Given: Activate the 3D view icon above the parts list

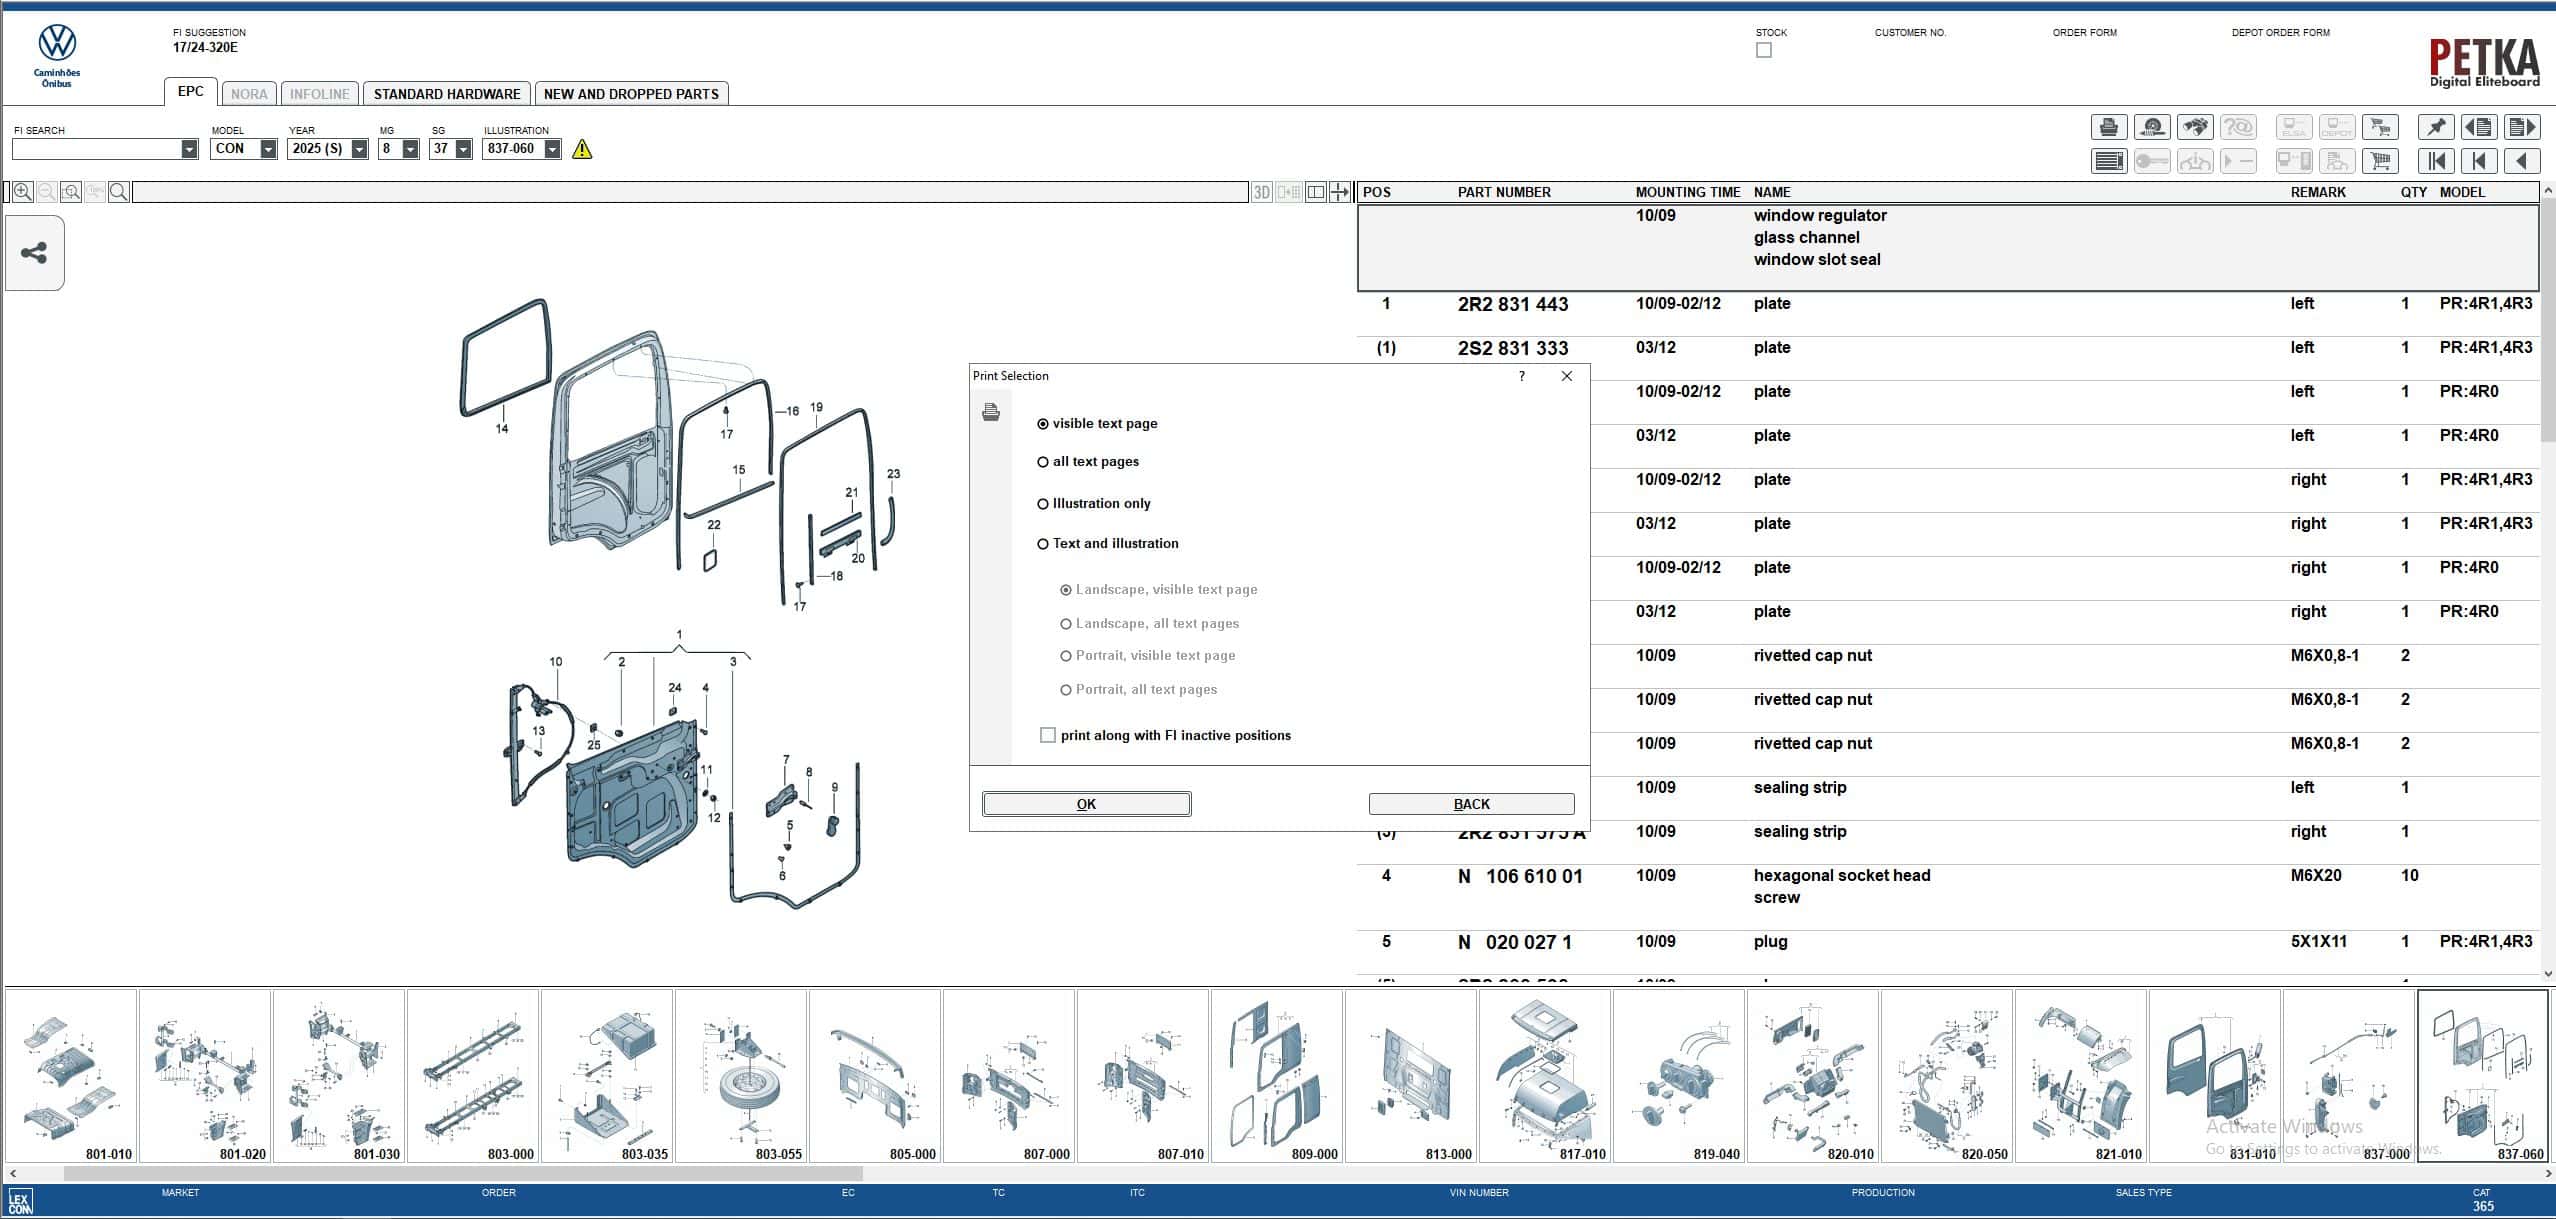Looking at the screenshot, I should point(1262,191).
